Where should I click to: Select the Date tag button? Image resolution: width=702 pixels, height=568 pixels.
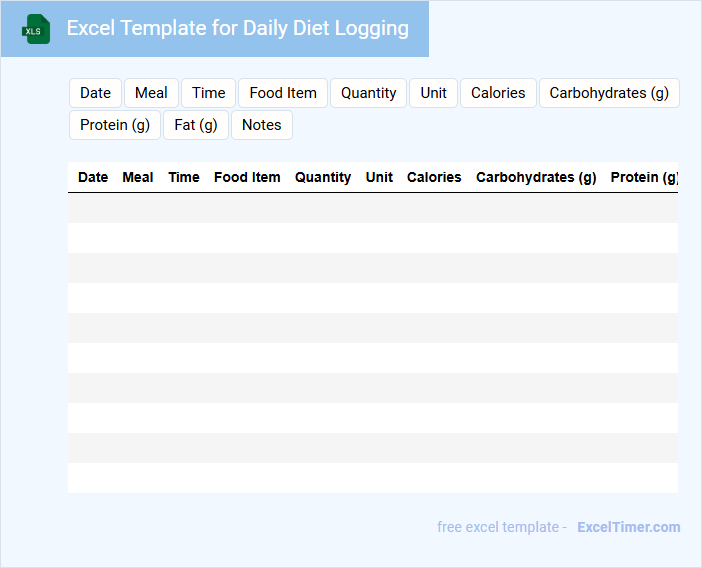point(95,93)
